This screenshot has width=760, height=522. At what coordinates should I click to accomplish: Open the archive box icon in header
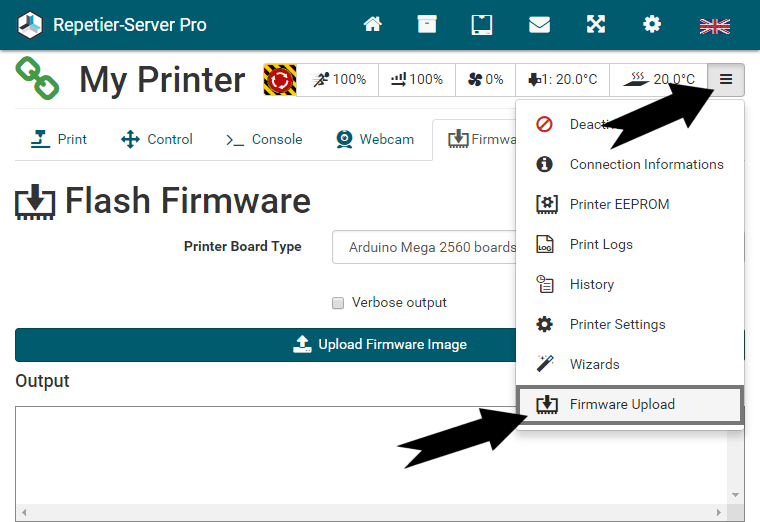click(x=427, y=25)
